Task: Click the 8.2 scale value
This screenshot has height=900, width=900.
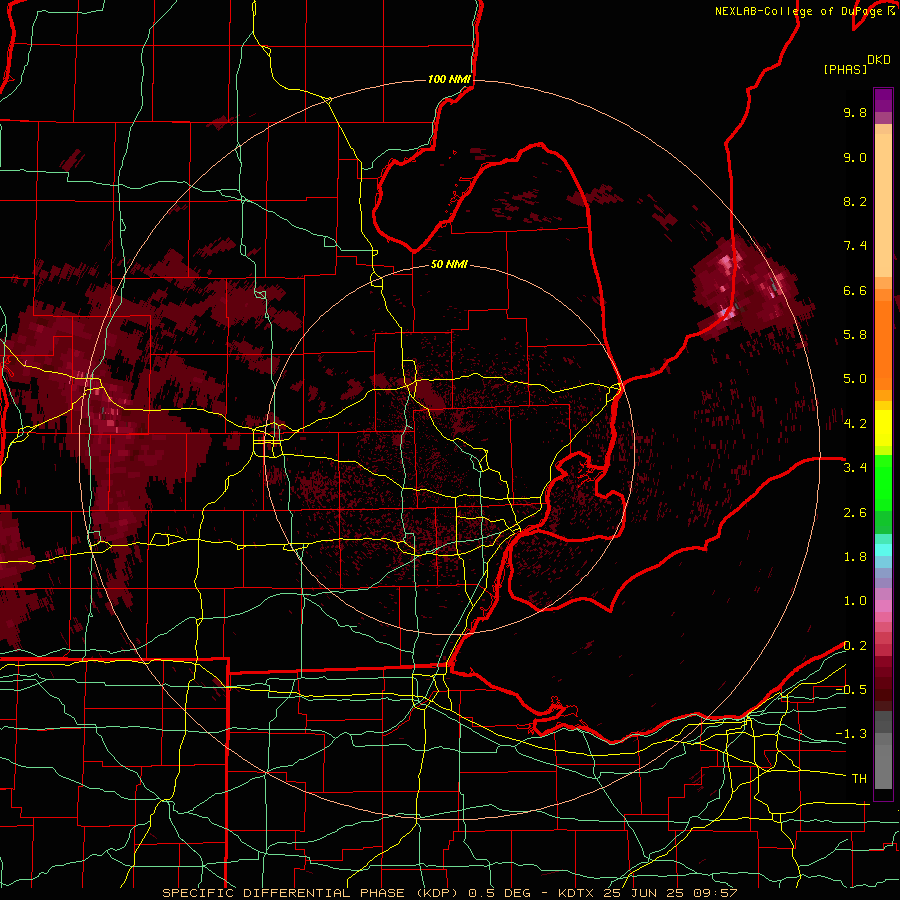Action: [x=855, y=201]
